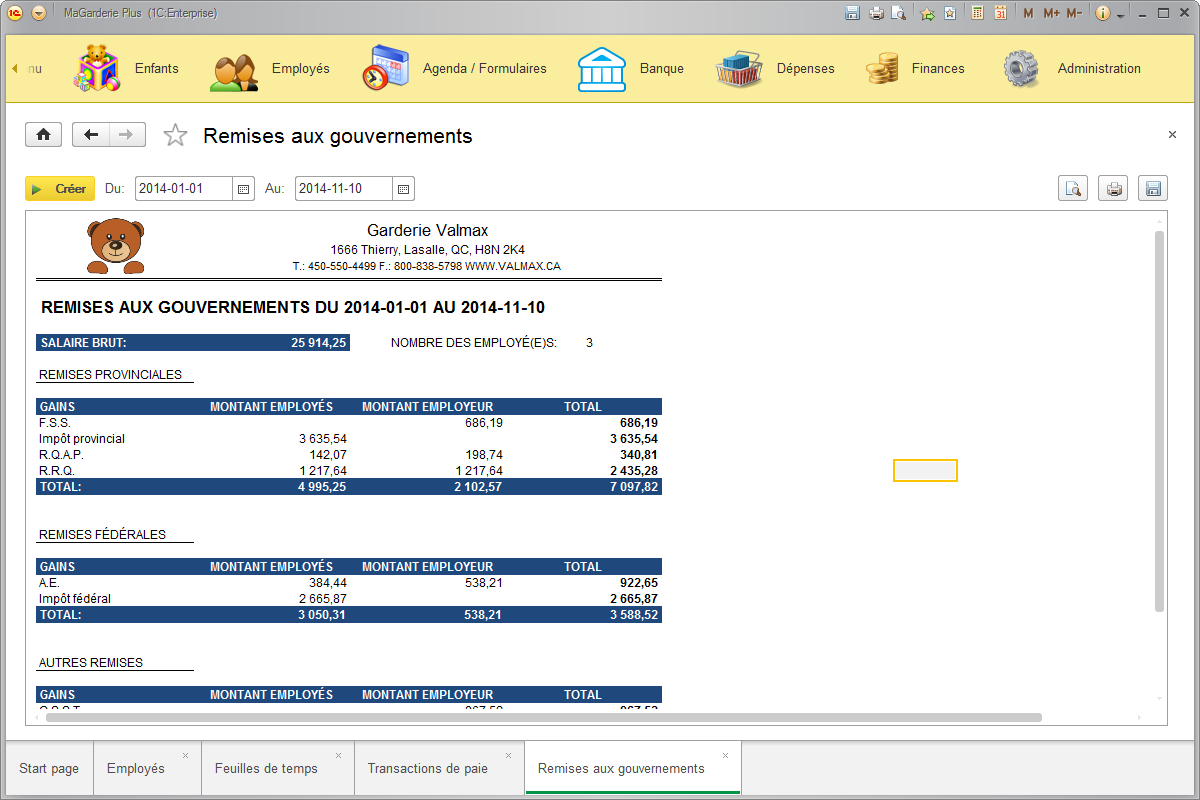Switch to the Start page tab
The height and width of the screenshot is (800, 1200).
49,768
